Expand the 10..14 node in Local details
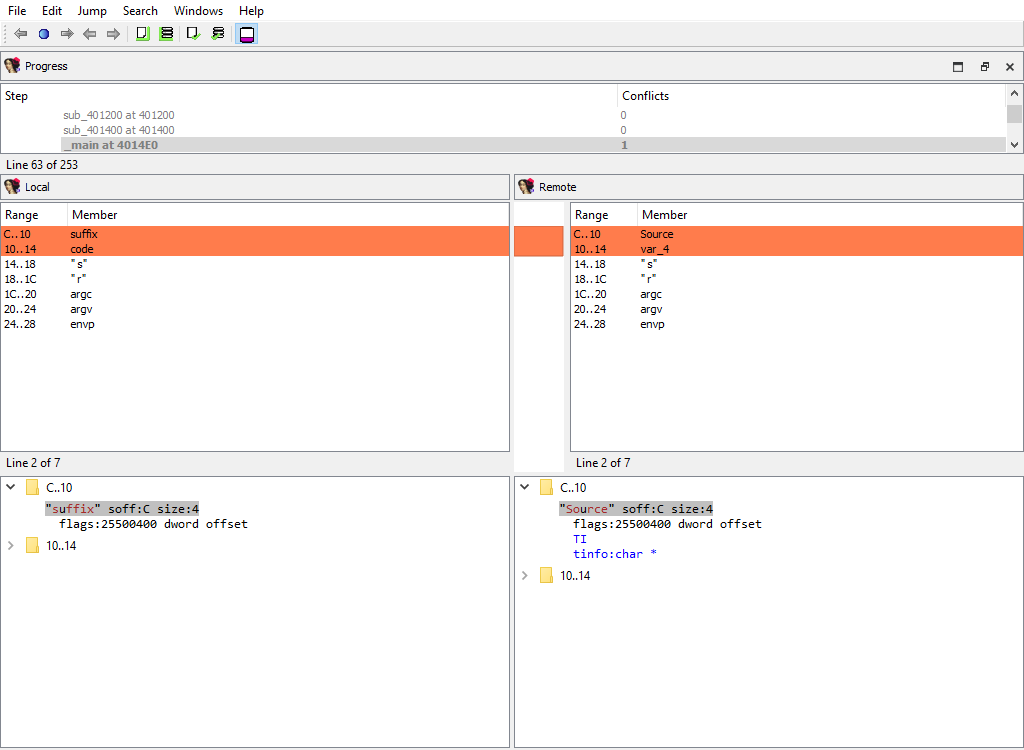The height and width of the screenshot is (750, 1024). click(11, 546)
